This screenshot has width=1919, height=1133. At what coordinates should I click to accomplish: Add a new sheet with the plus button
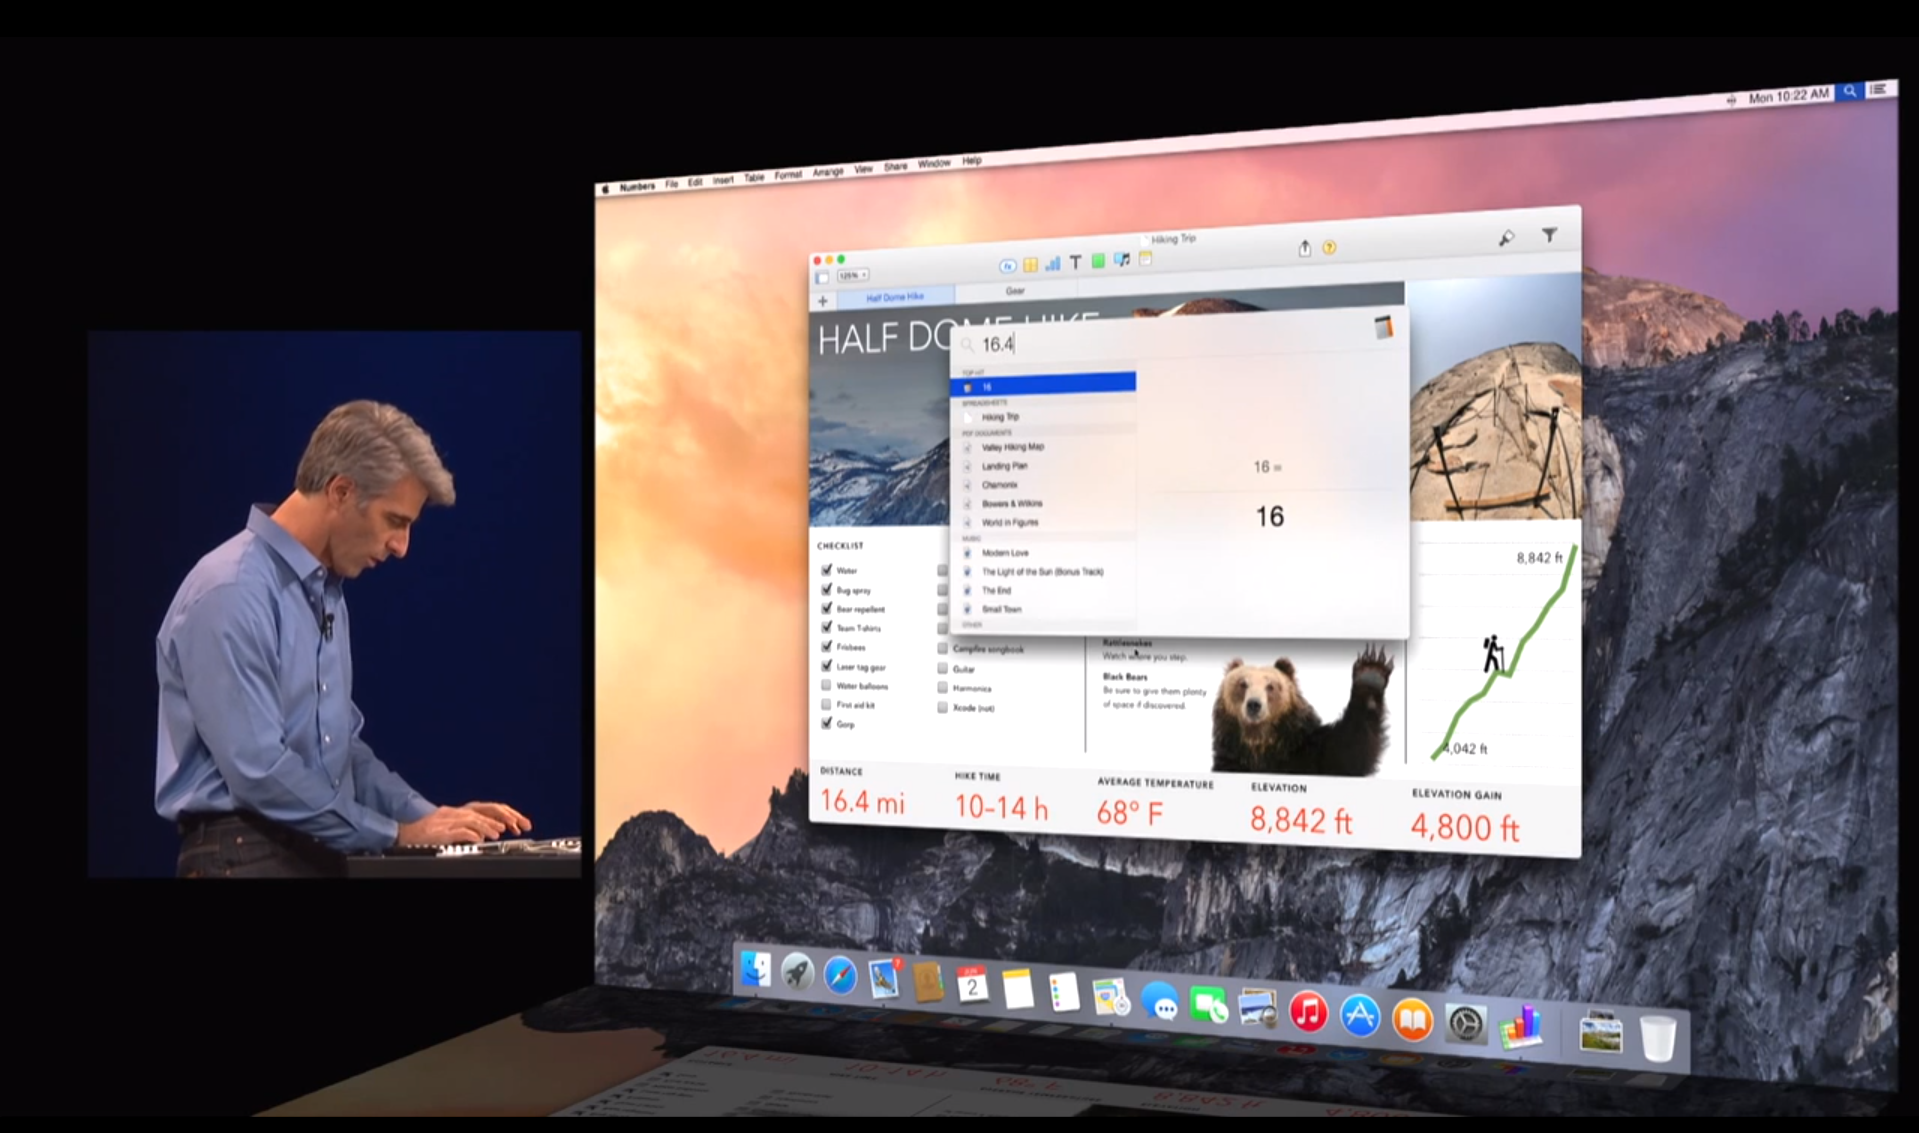[x=822, y=301]
